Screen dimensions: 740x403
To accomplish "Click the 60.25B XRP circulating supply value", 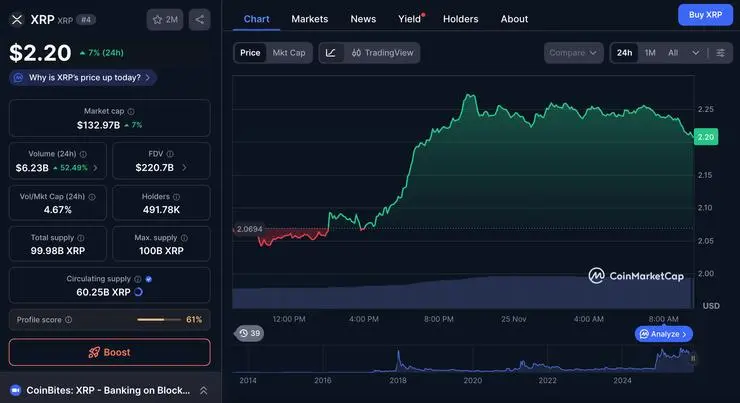I will tap(103, 292).
